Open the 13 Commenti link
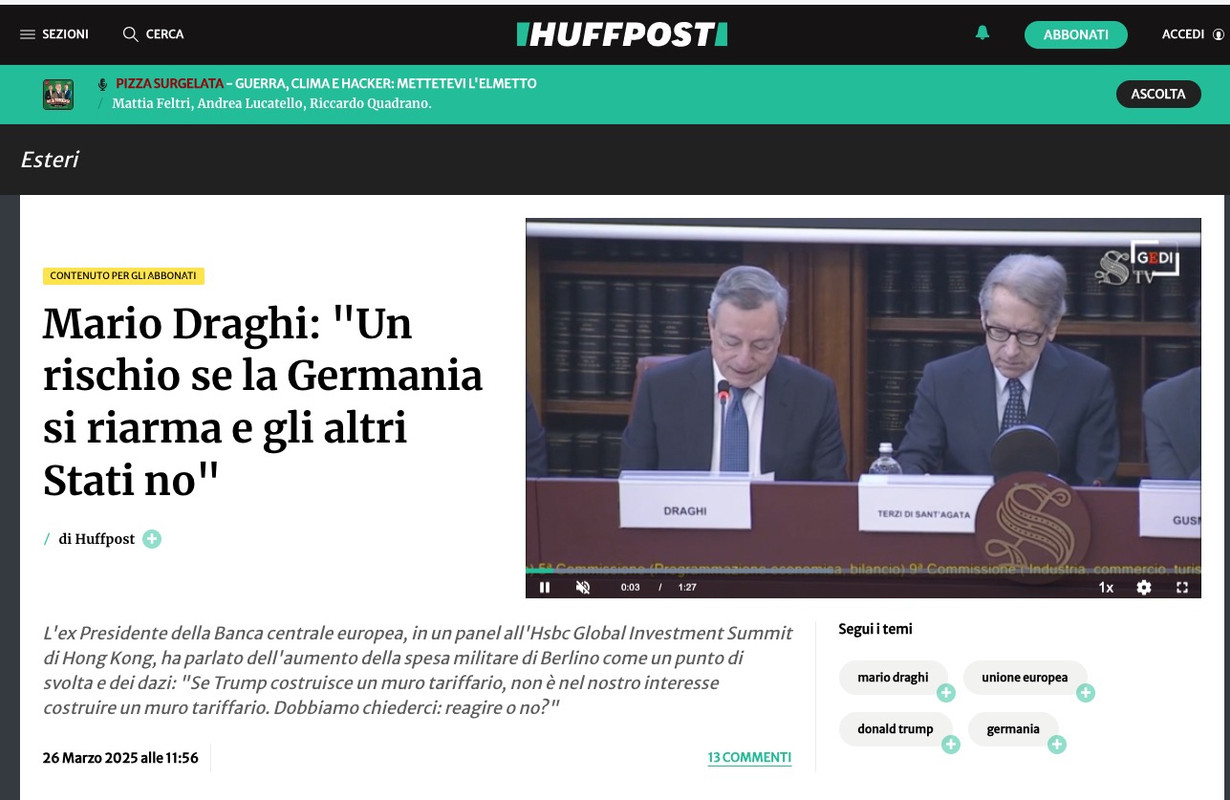 [x=749, y=758]
